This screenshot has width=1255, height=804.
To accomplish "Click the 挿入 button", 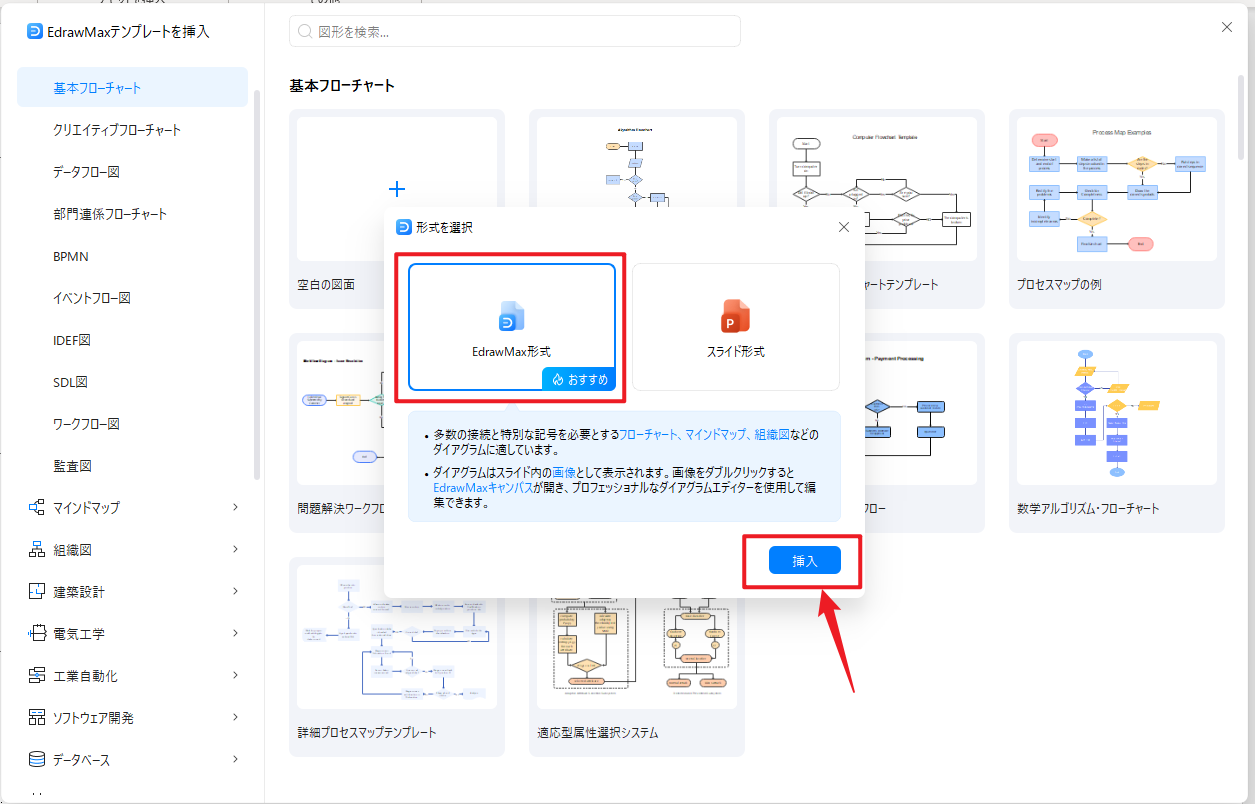I will pyautogui.click(x=805, y=561).
